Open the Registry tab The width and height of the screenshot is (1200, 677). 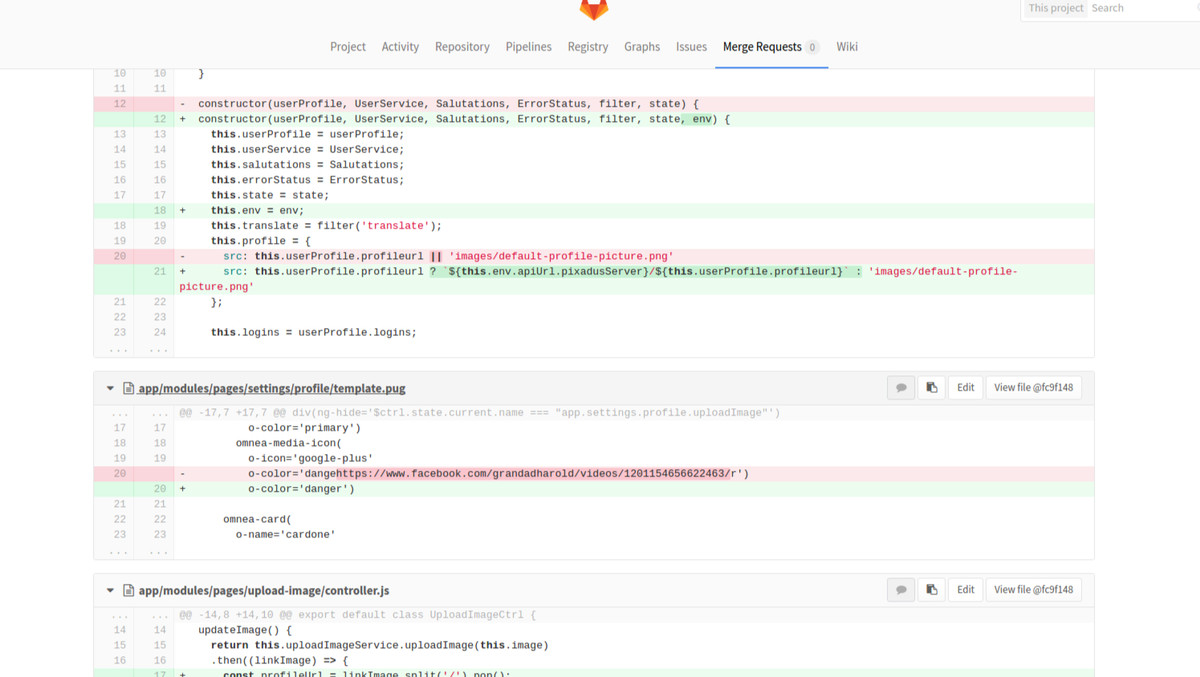click(x=588, y=47)
